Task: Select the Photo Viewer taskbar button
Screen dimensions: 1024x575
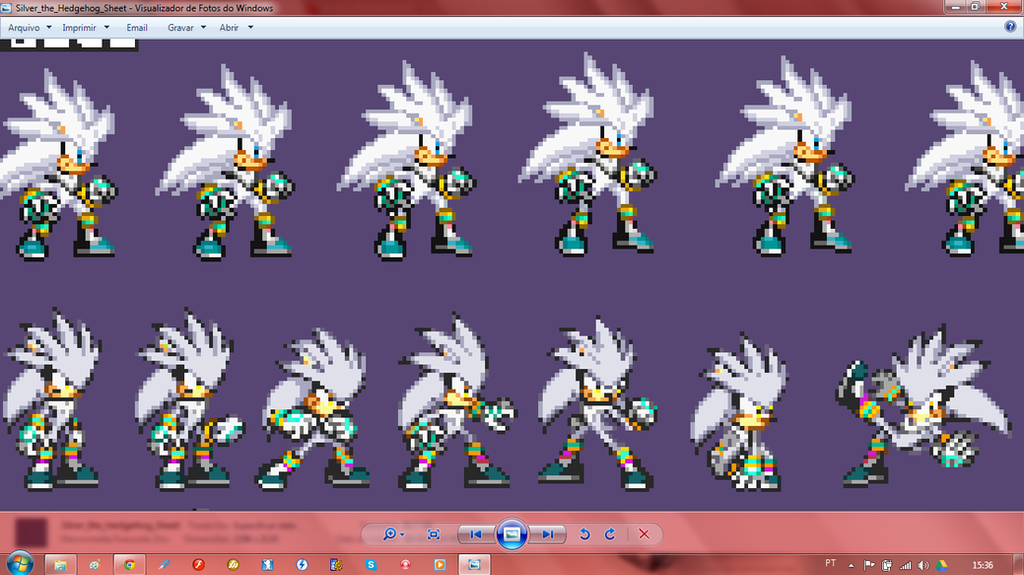Action: pyautogui.click(x=474, y=565)
